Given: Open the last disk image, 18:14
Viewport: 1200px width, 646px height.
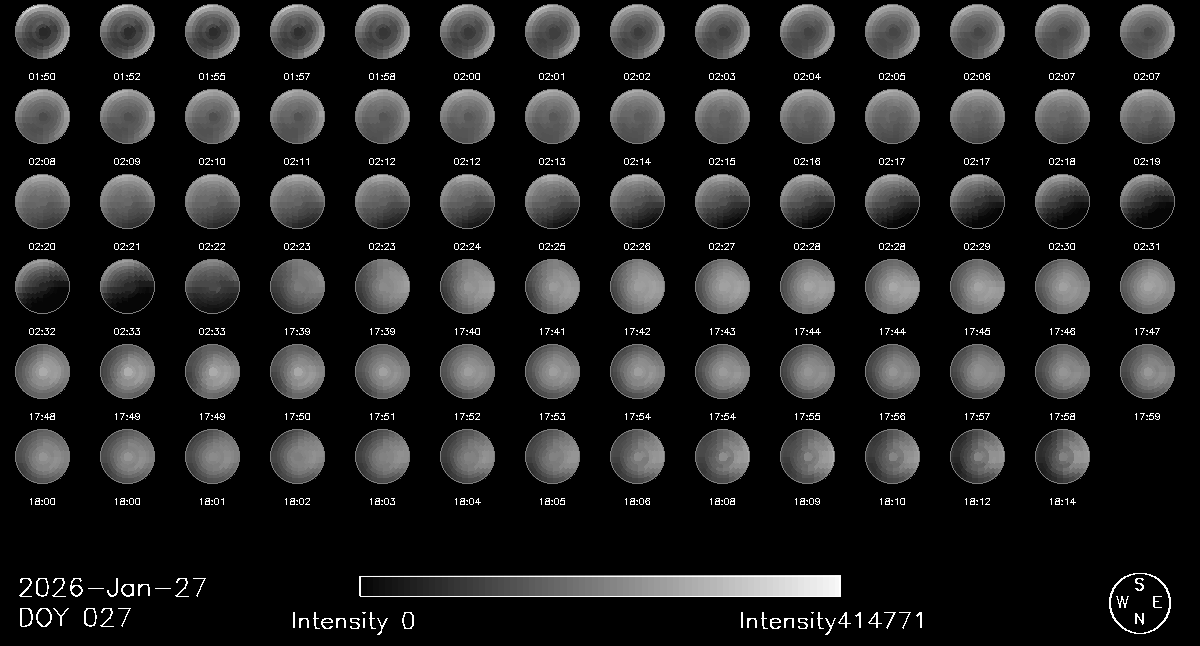Looking at the screenshot, I should (x=1062, y=457).
